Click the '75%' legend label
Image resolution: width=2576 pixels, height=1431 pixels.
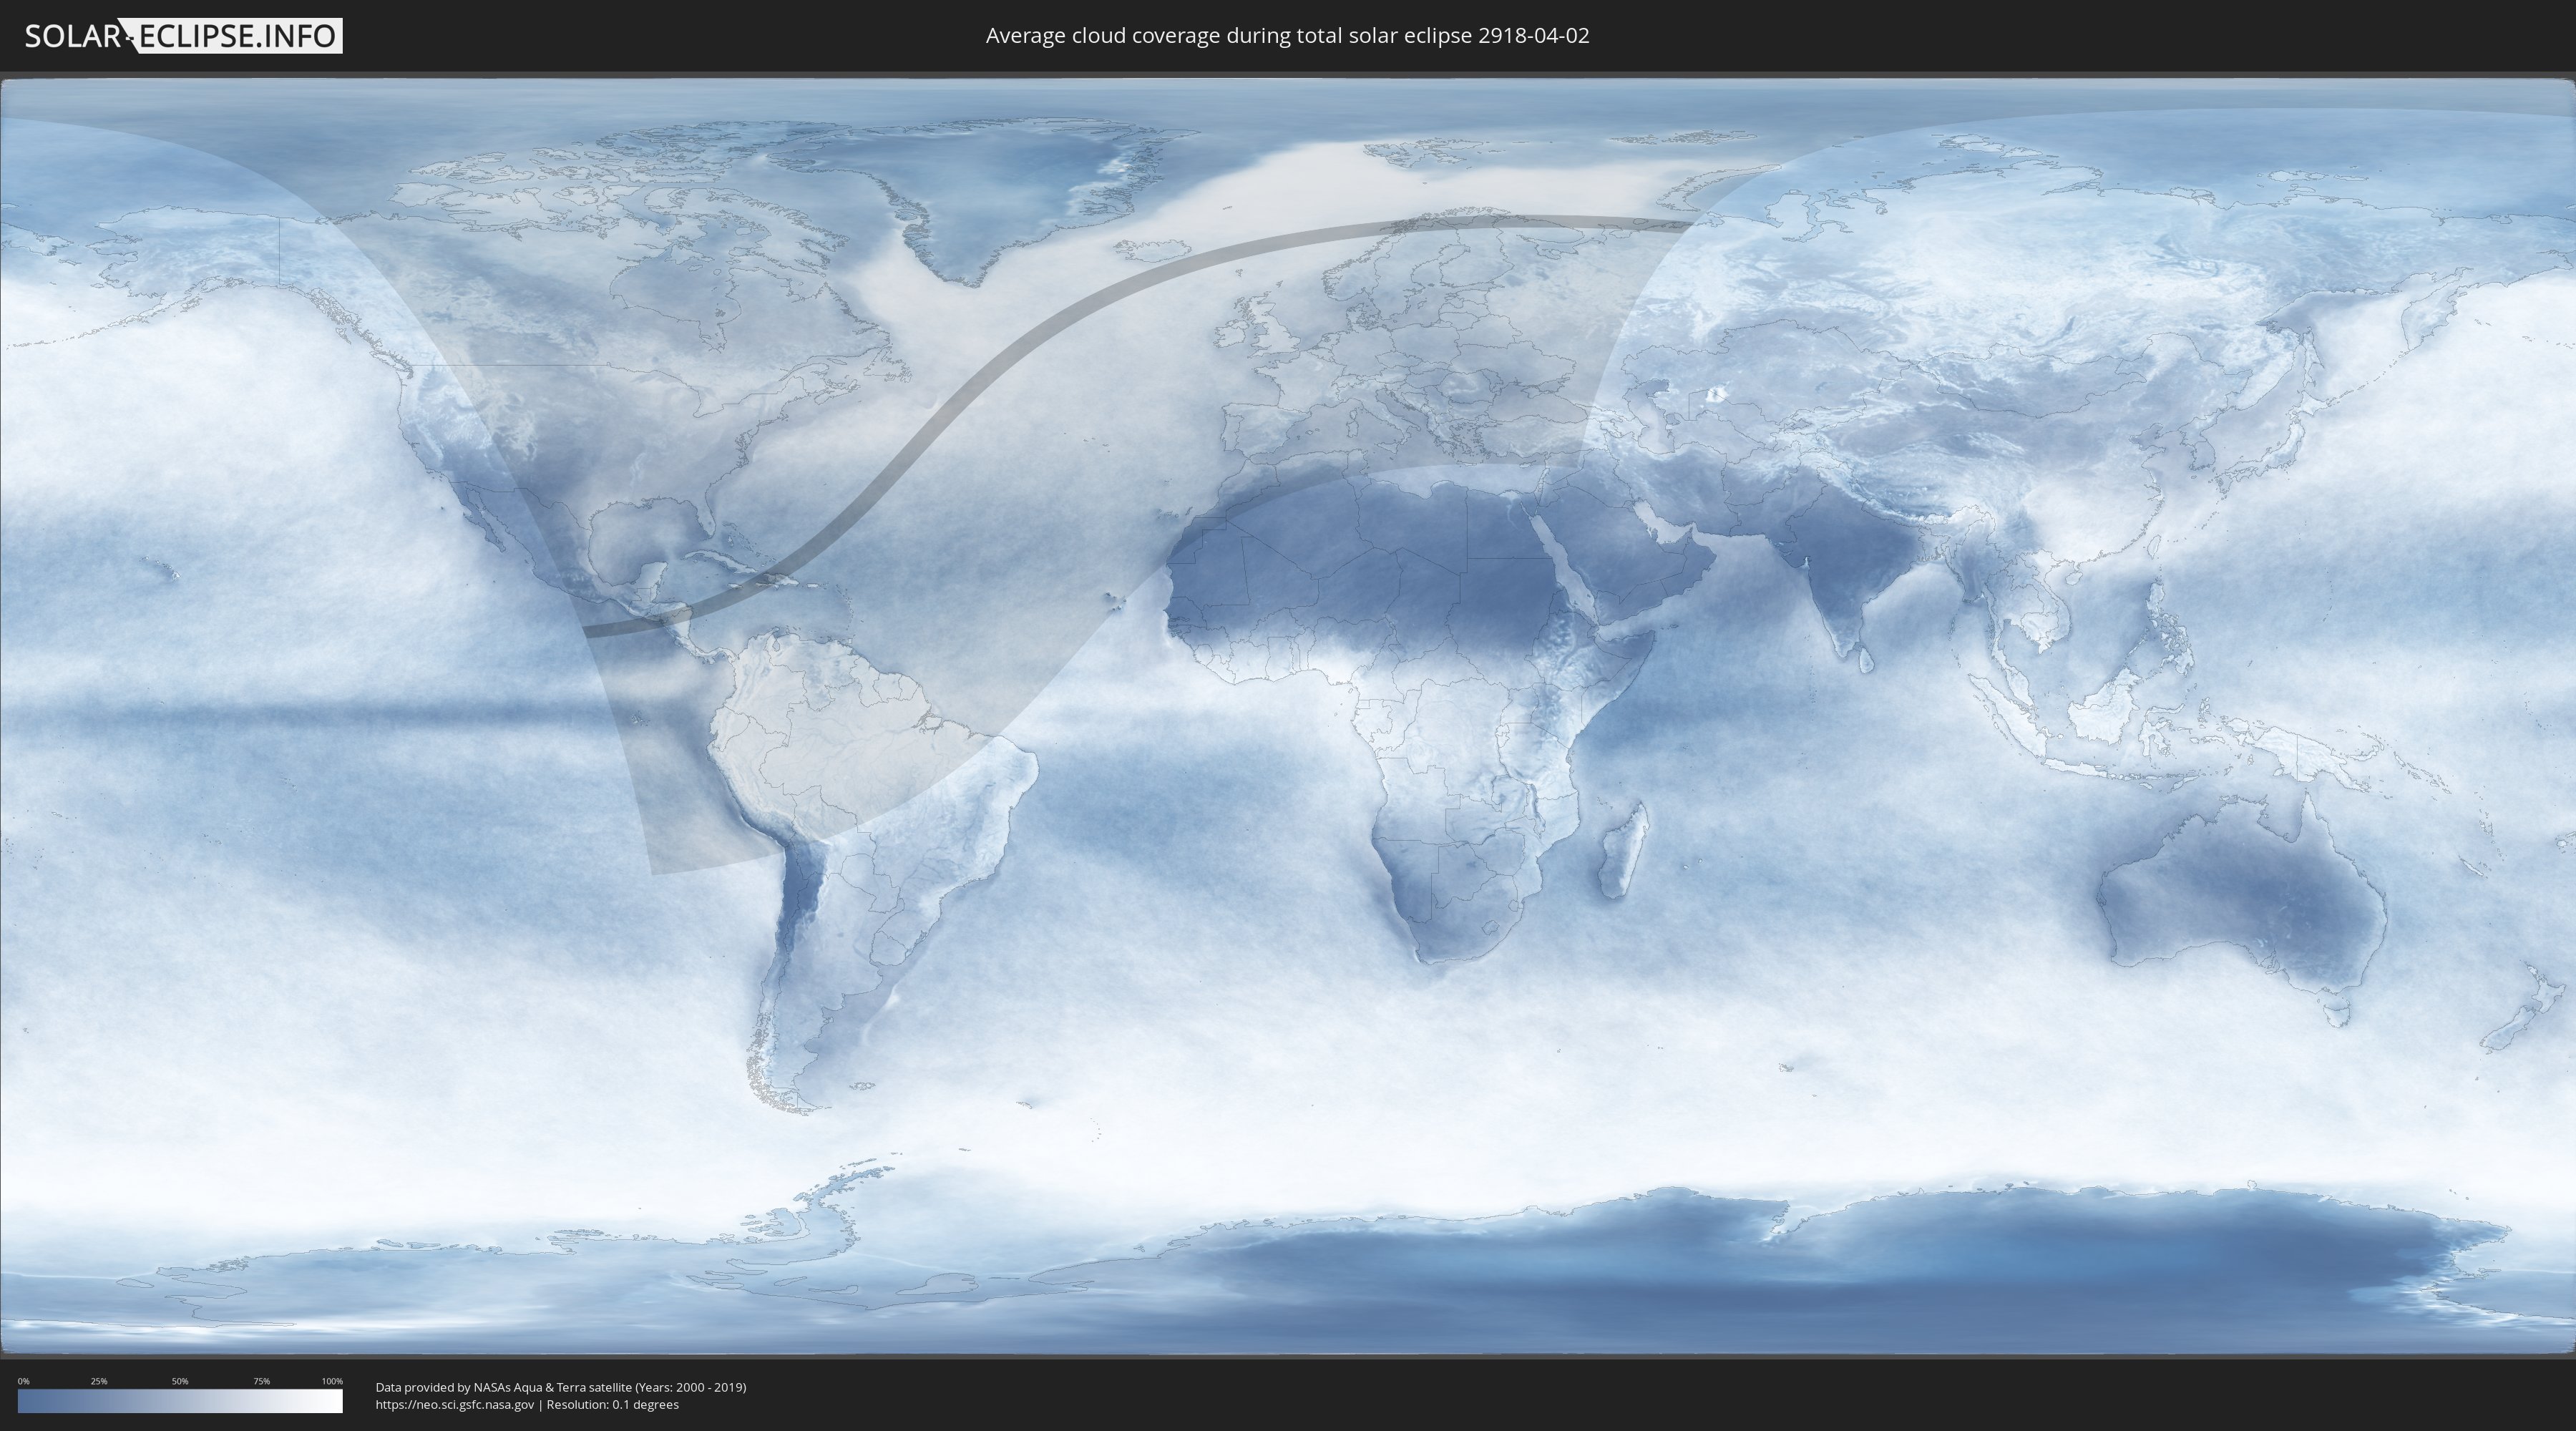261,1381
